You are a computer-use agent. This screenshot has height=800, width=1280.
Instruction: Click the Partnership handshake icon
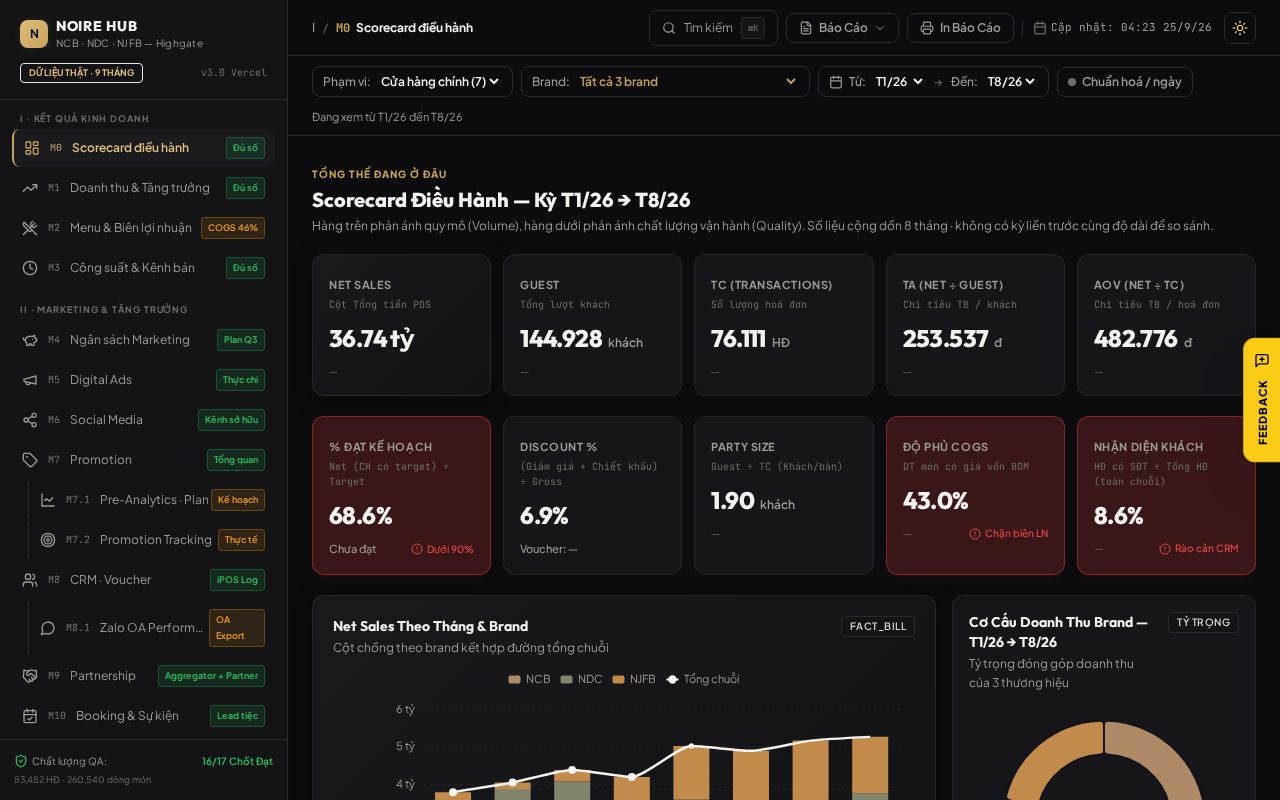click(x=30, y=676)
